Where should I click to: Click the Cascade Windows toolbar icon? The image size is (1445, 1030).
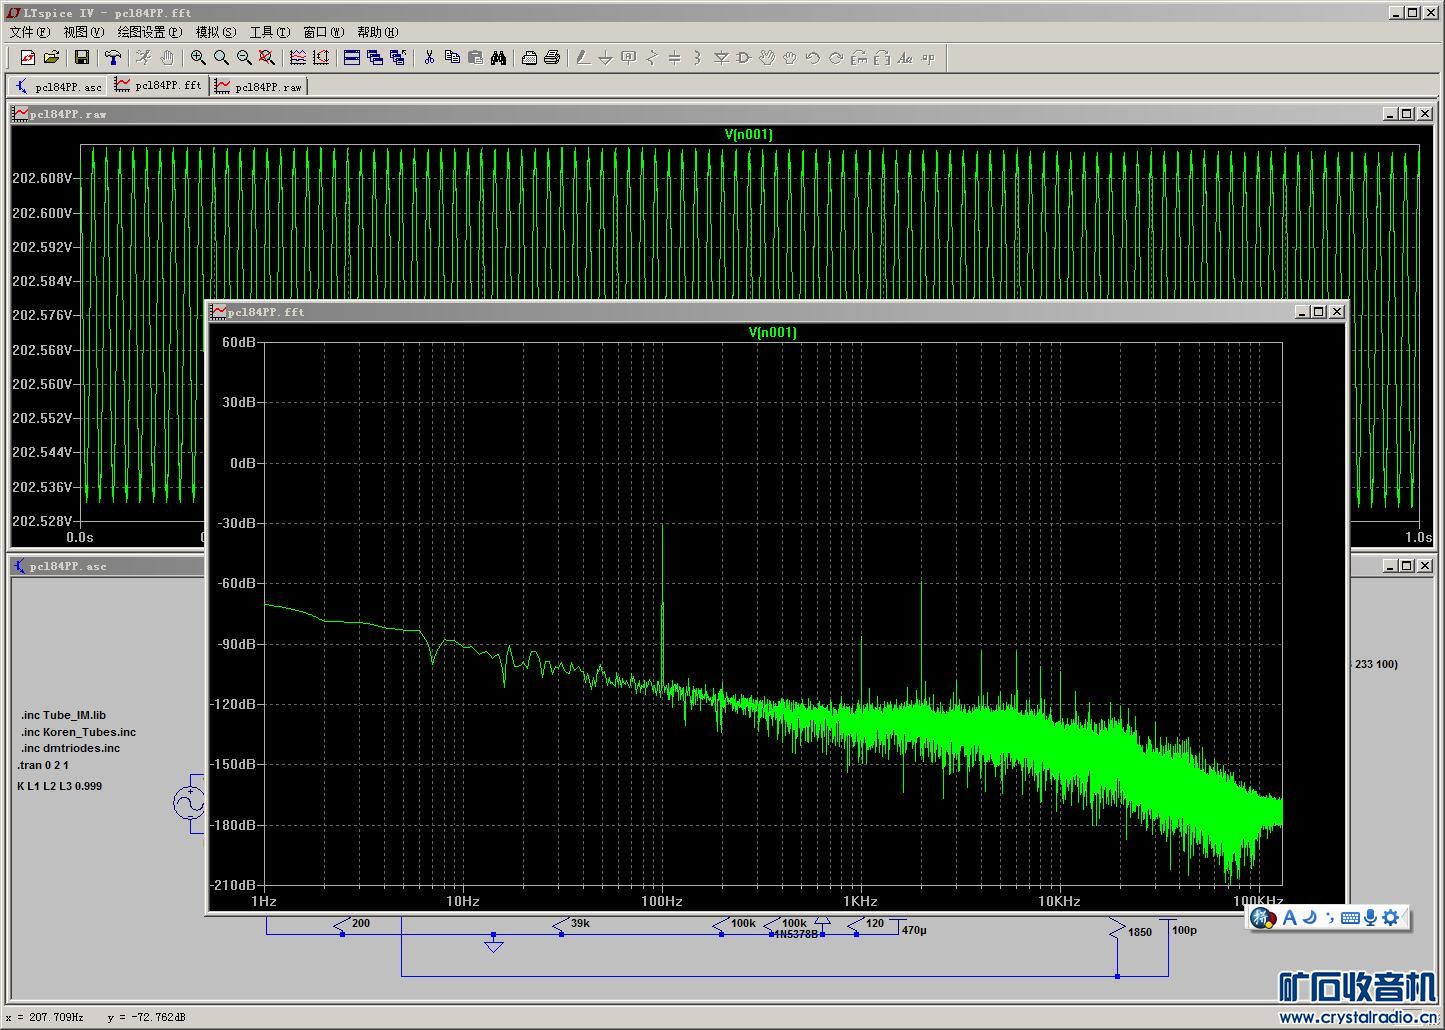click(375, 58)
